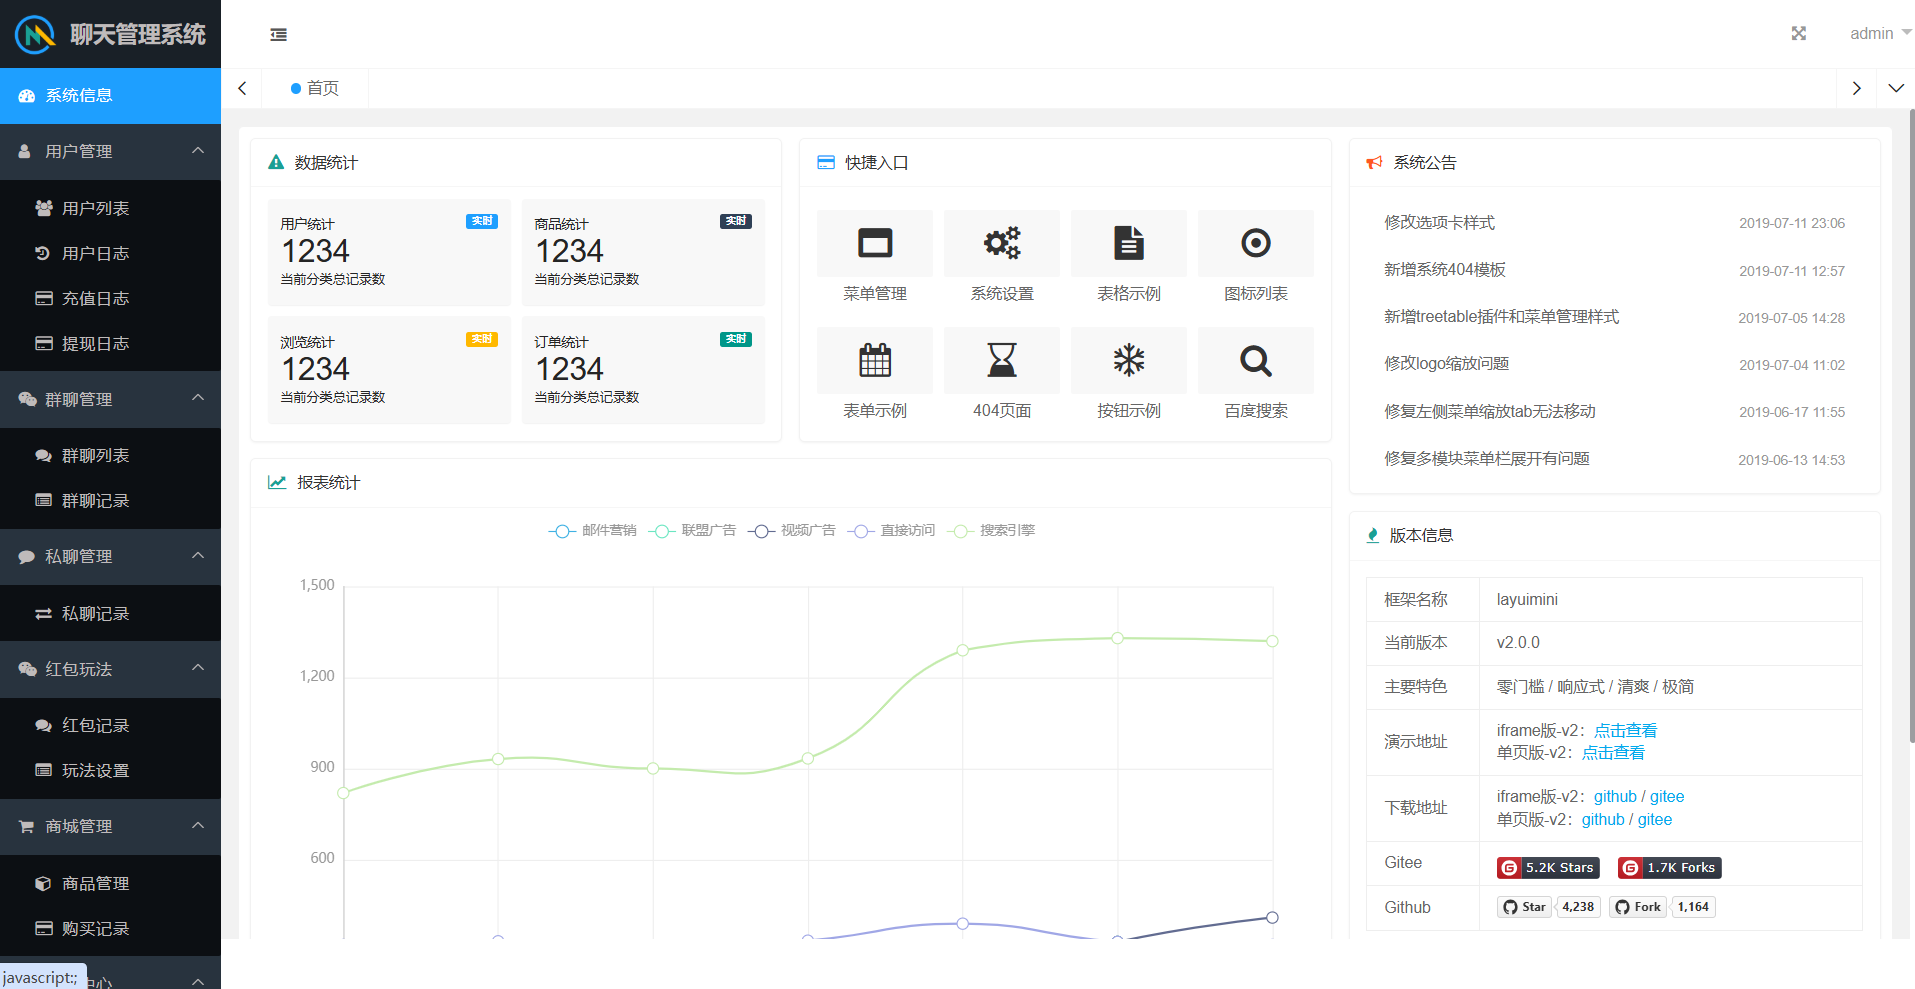Click the 百度搜索 magnifier icon
The height and width of the screenshot is (989, 1915).
tap(1255, 360)
